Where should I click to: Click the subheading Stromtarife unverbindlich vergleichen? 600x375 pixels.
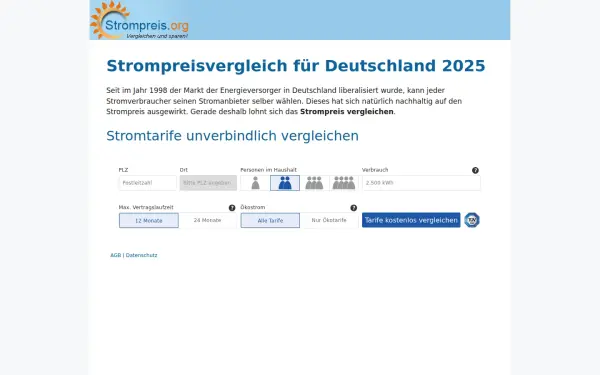(x=232, y=136)
